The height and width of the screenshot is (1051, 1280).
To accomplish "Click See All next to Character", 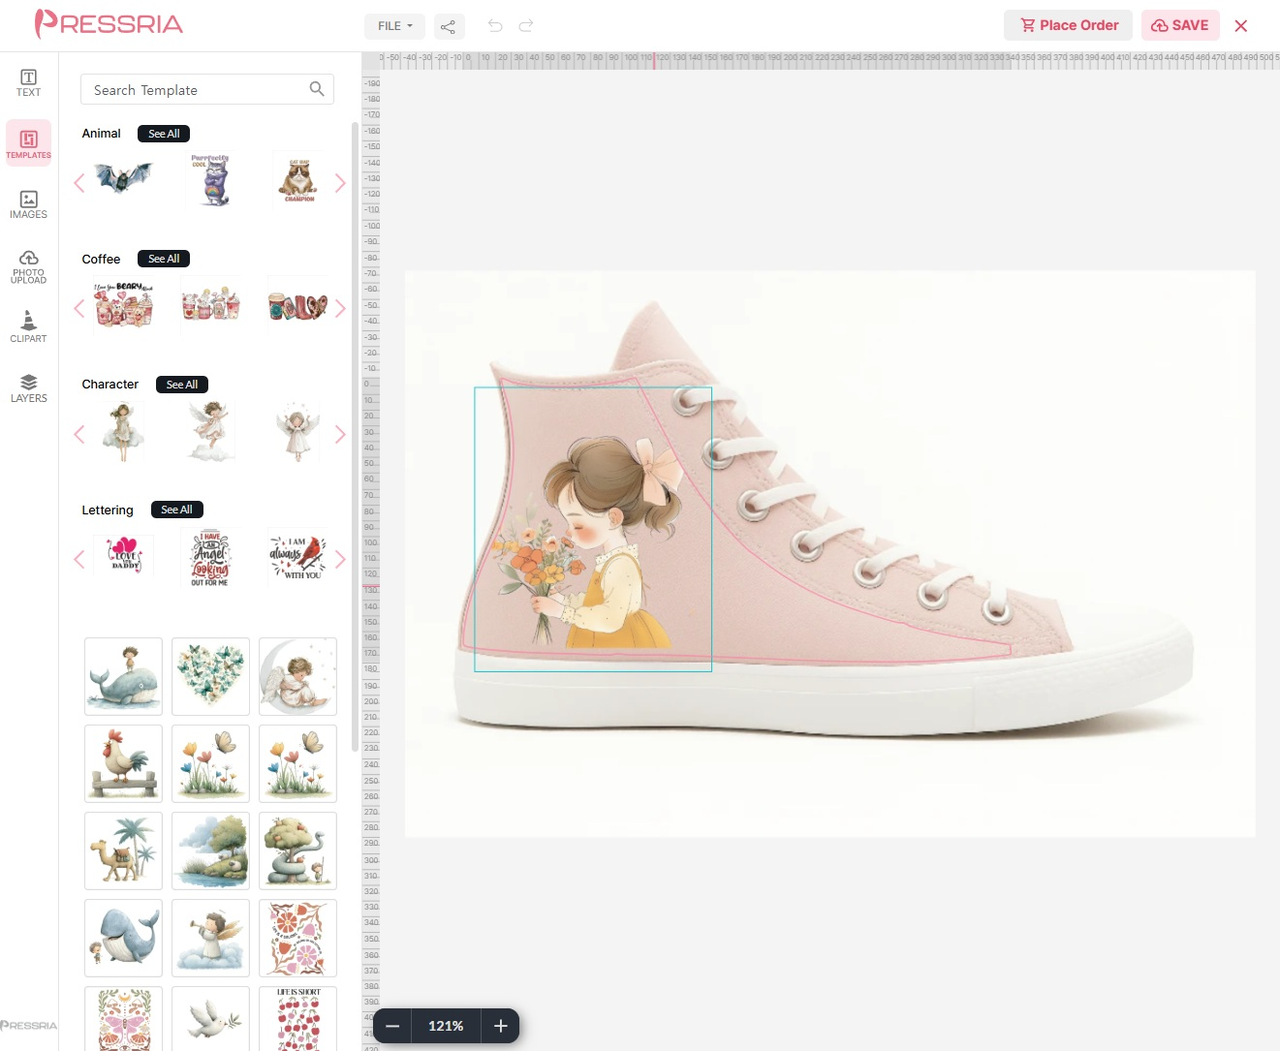I will 182,385.
